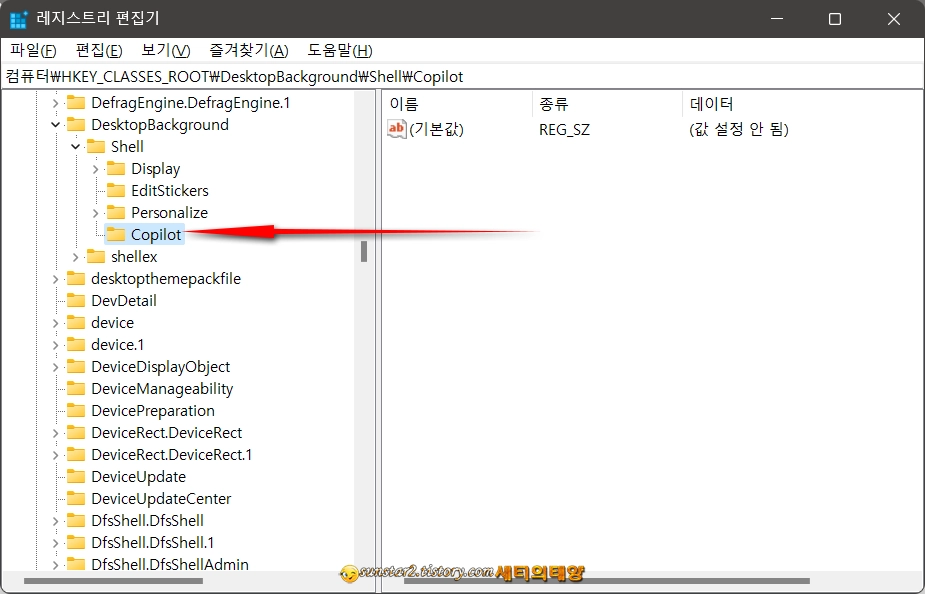This screenshot has width=925, height=594.
Task: Open the 즐겨찾기(A) menu
Action: point(248,51)
